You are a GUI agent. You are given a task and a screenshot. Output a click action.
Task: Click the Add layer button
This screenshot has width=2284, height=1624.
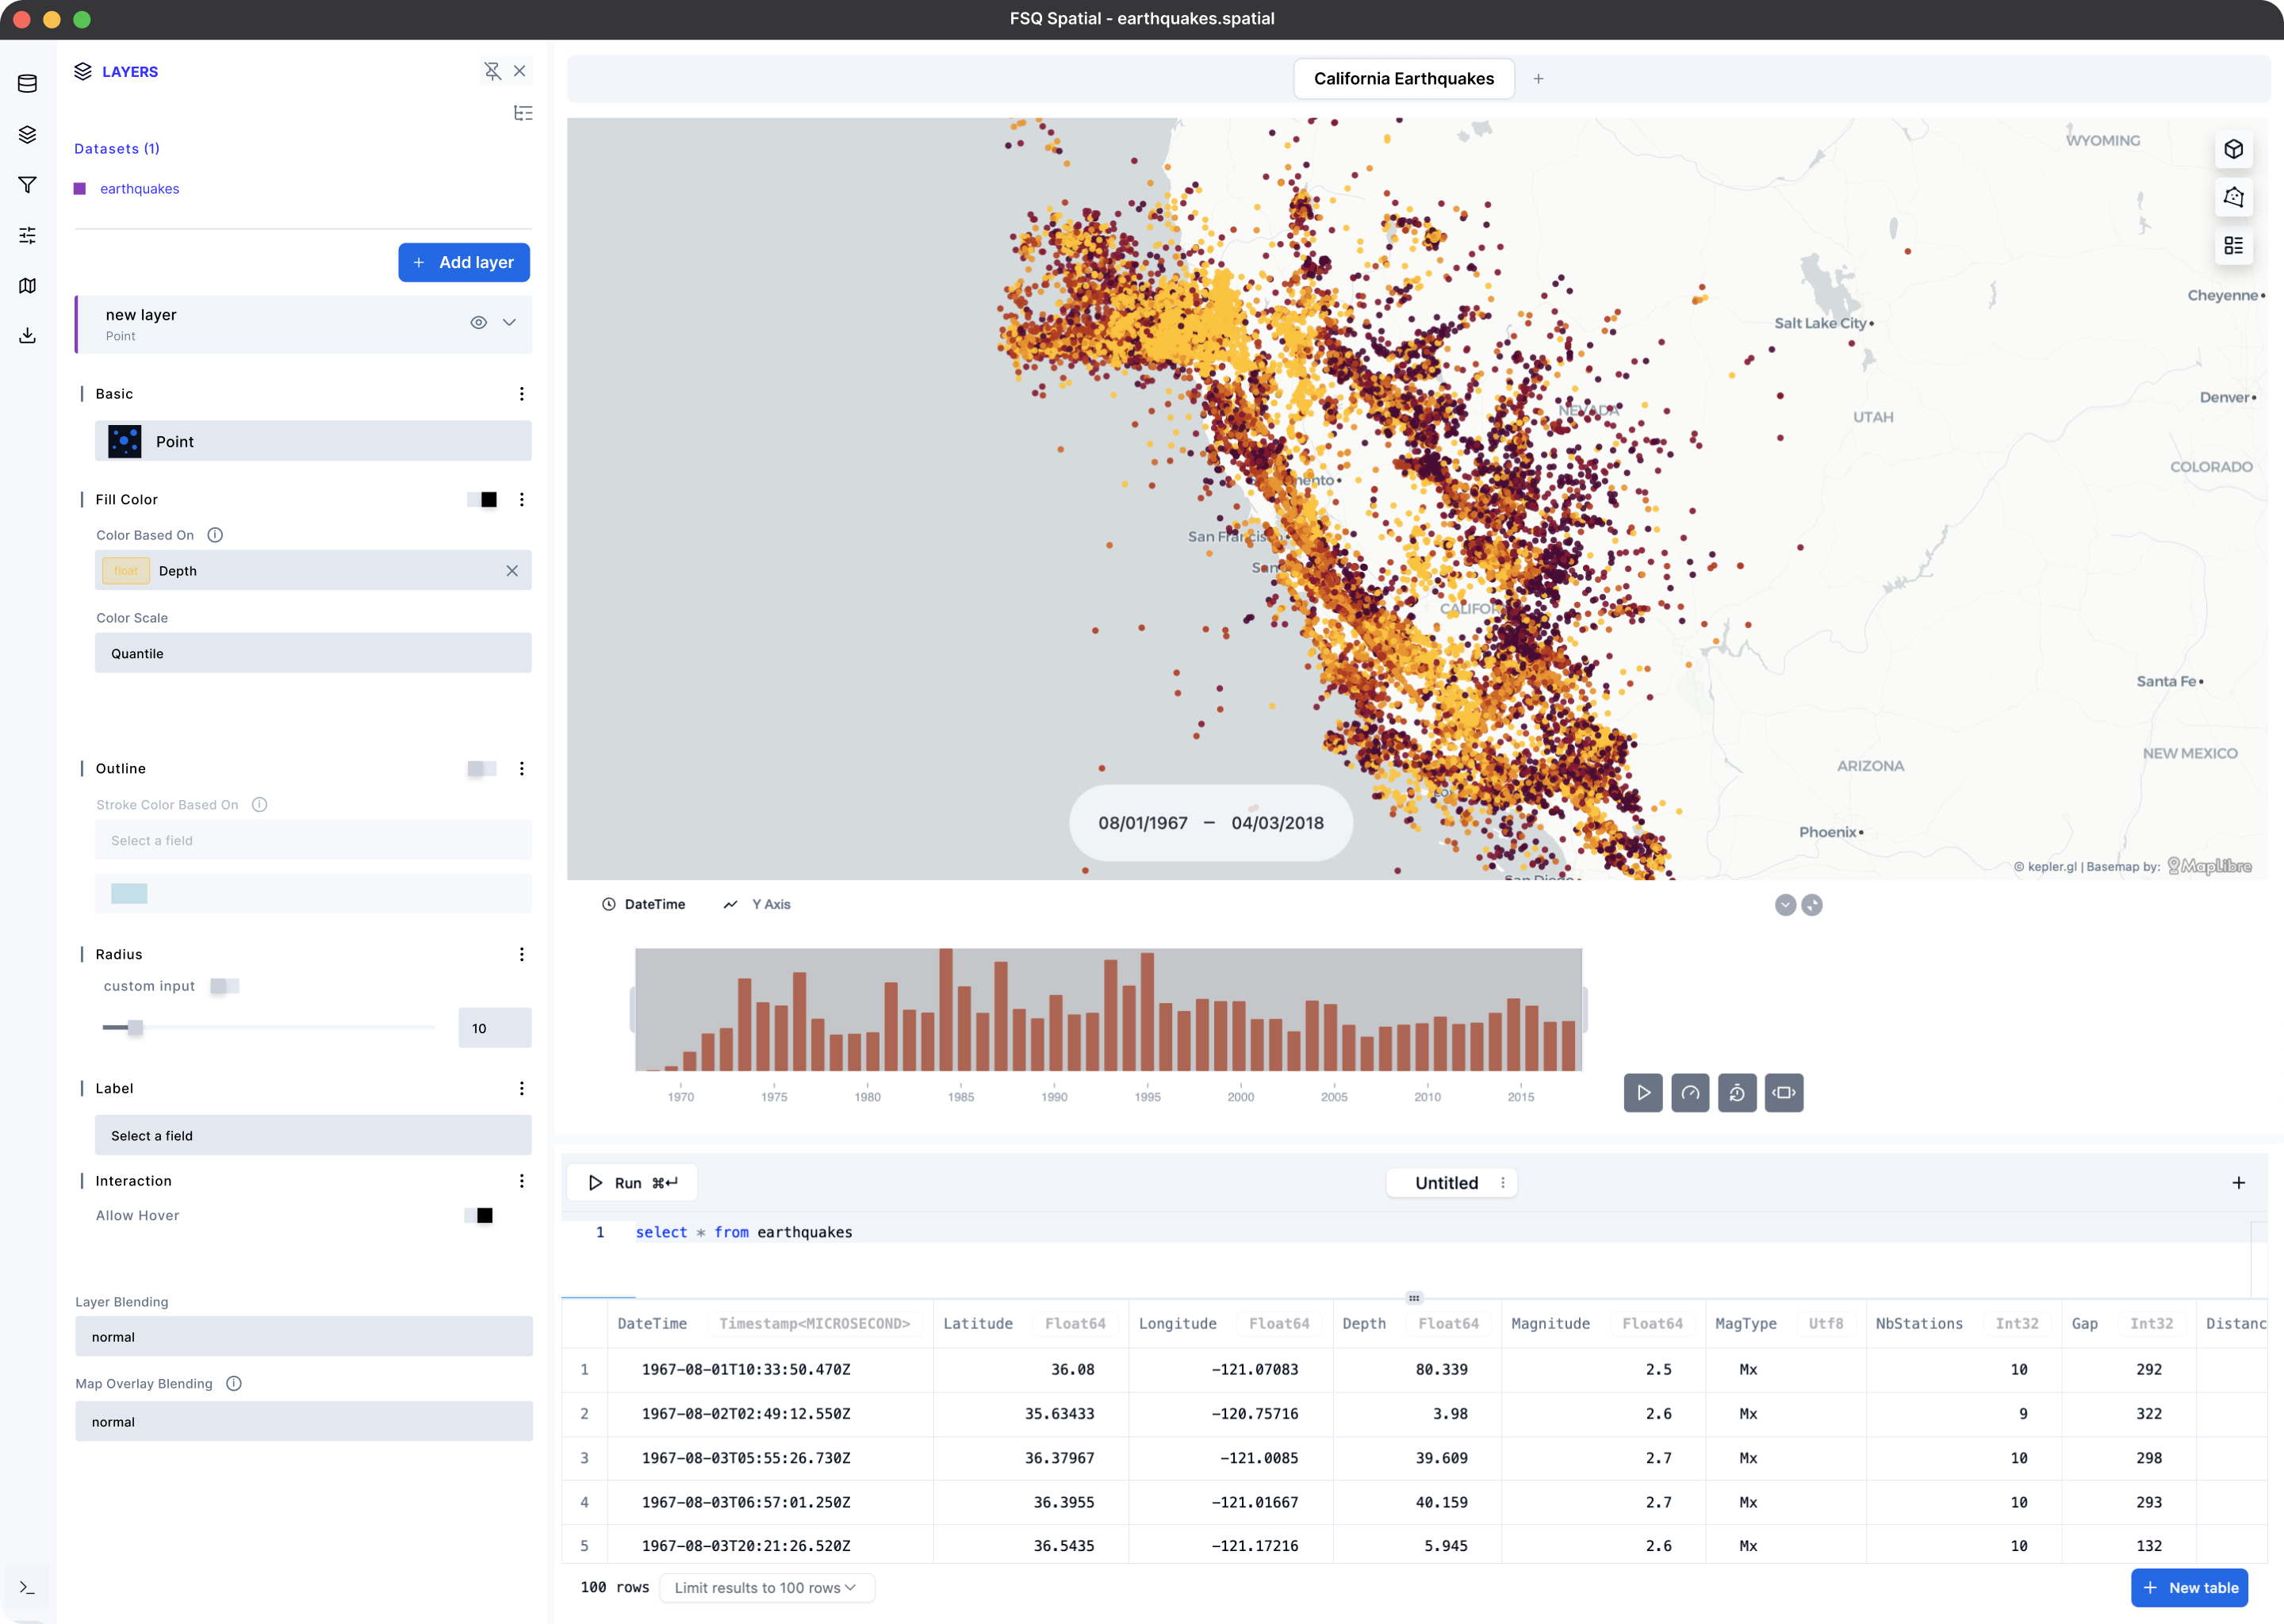[464, 263]
